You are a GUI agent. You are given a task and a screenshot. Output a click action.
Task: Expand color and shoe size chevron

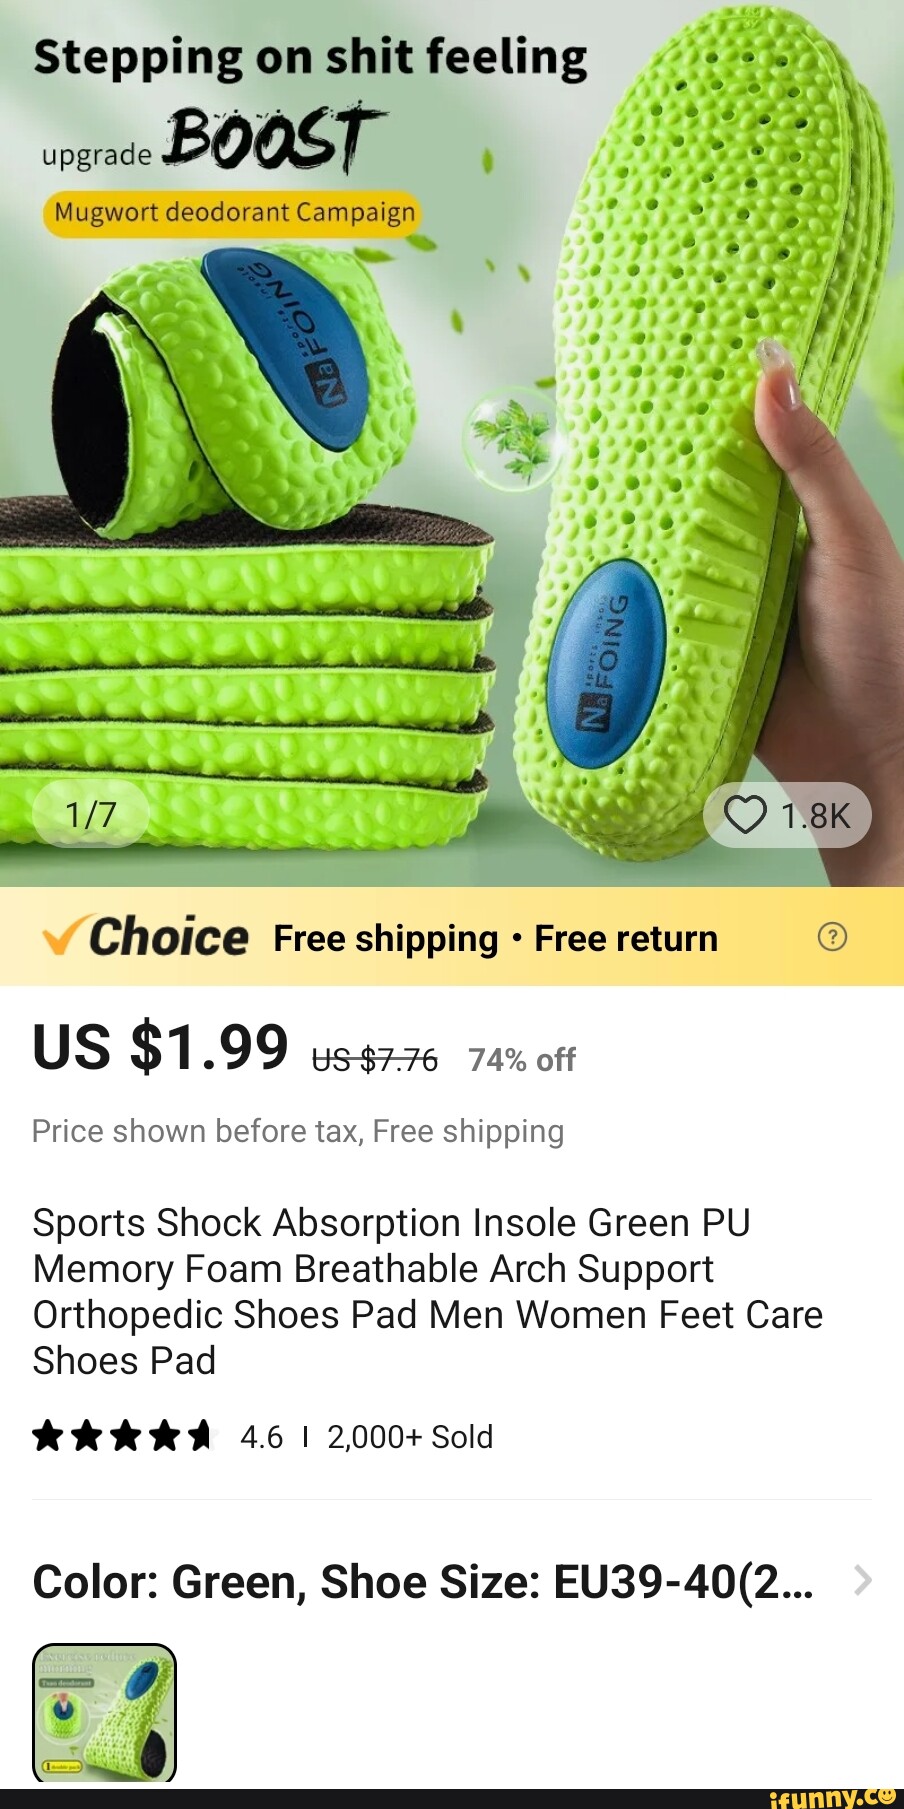click(x=863, y=1581)
